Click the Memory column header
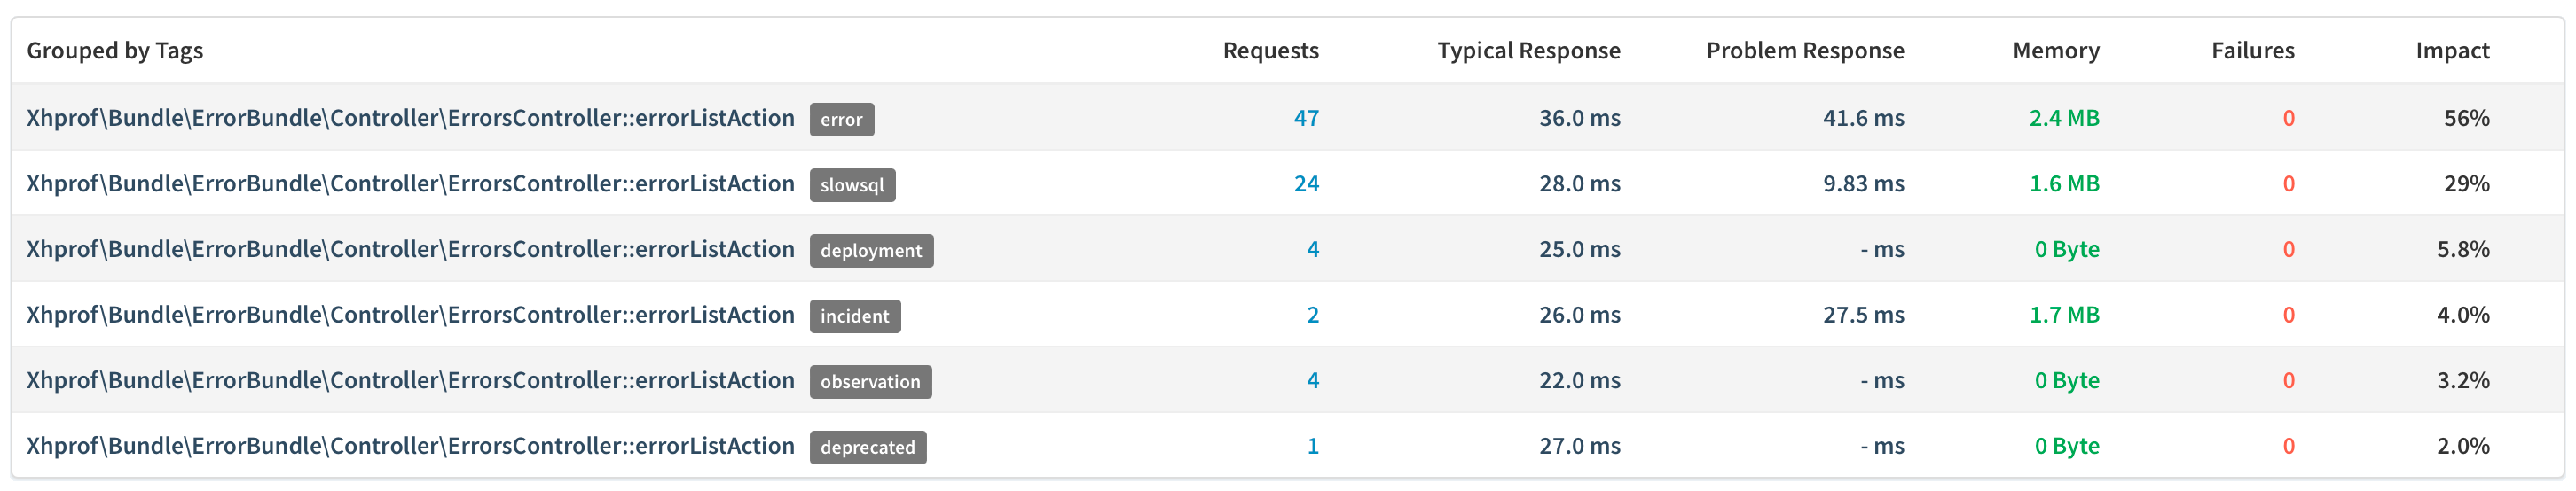Viewport: 2576px width, 491px height. pyautogui.click(x=2056, y=51)
